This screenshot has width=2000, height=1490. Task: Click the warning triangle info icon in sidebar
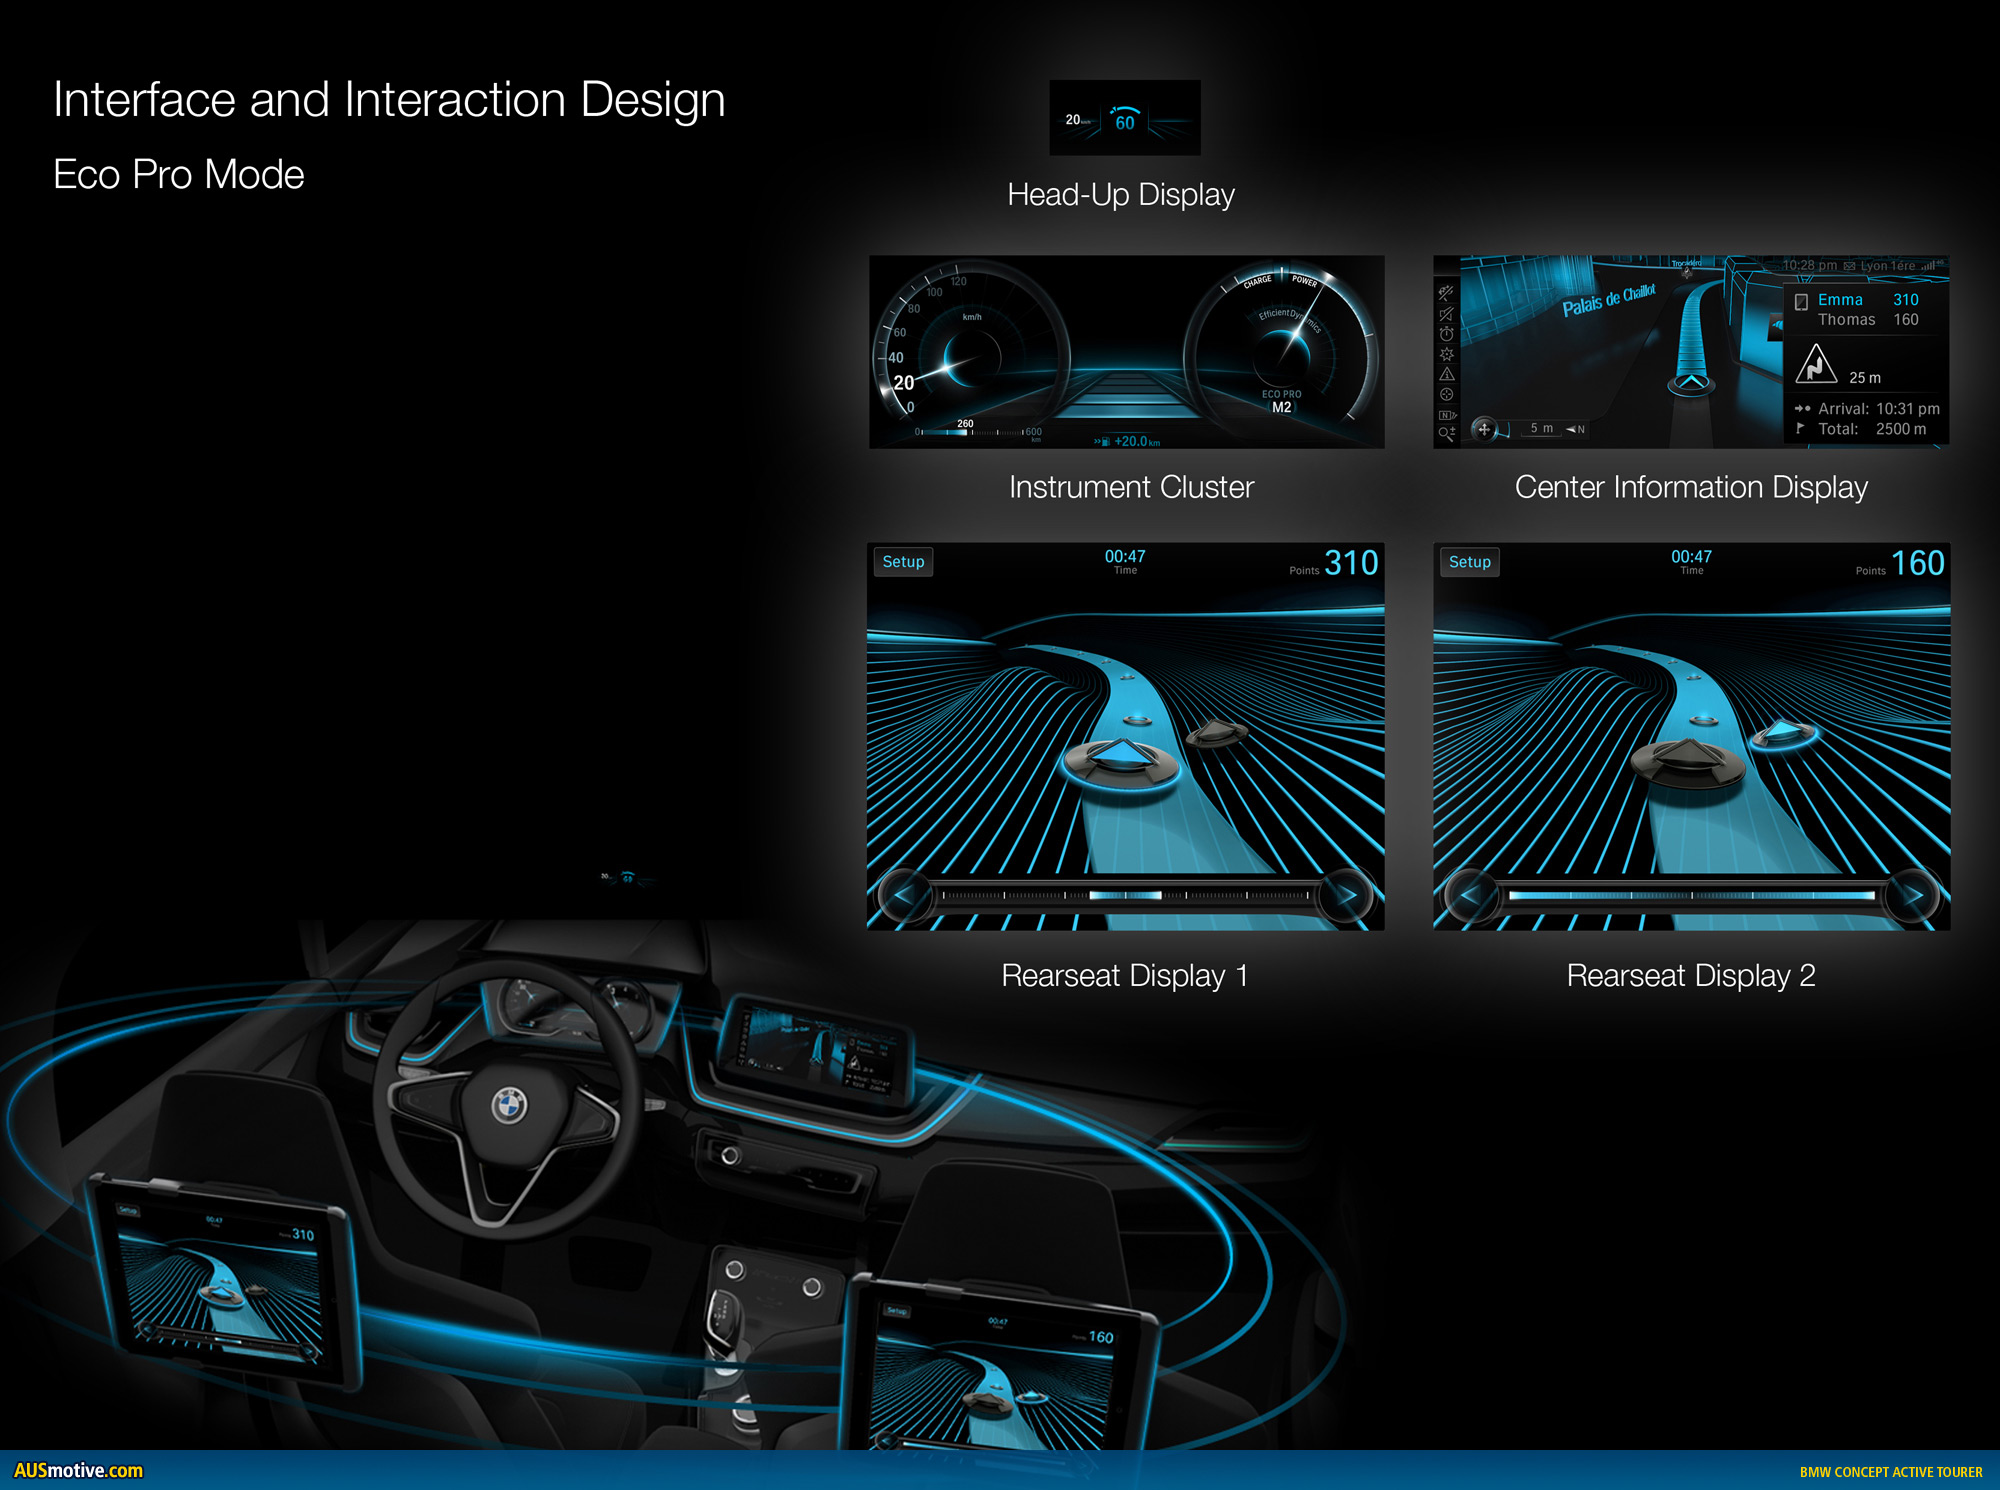pyautogui.click(x=1446, y=374)
